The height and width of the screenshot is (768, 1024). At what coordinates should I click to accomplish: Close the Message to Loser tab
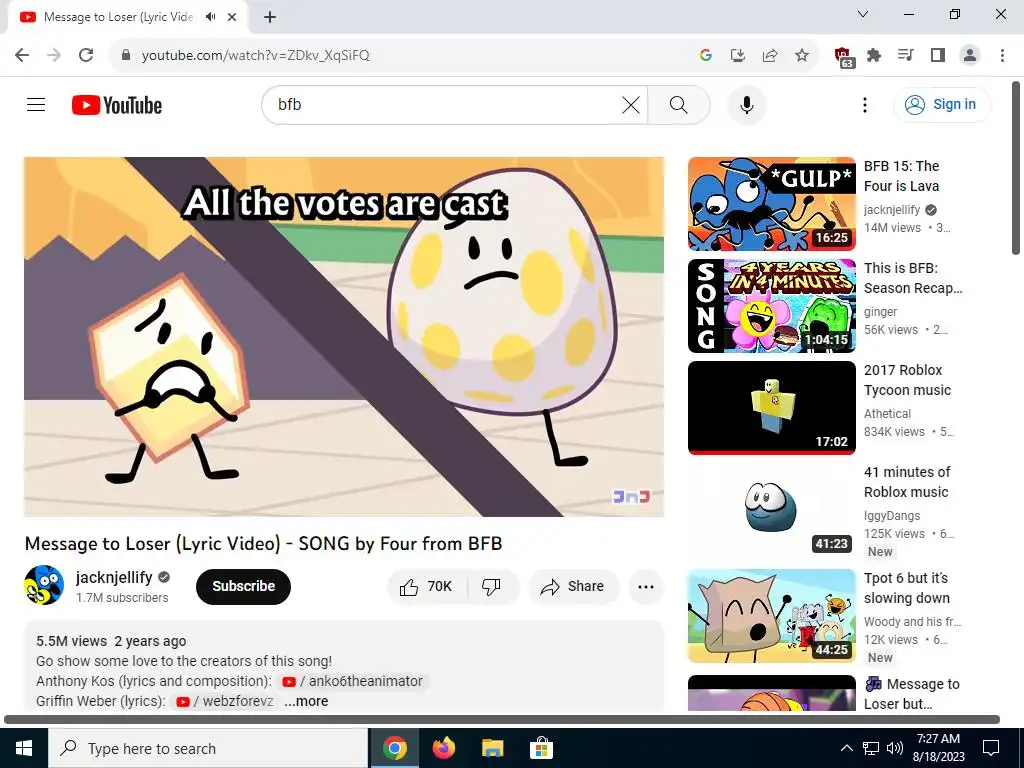(232, 17)
